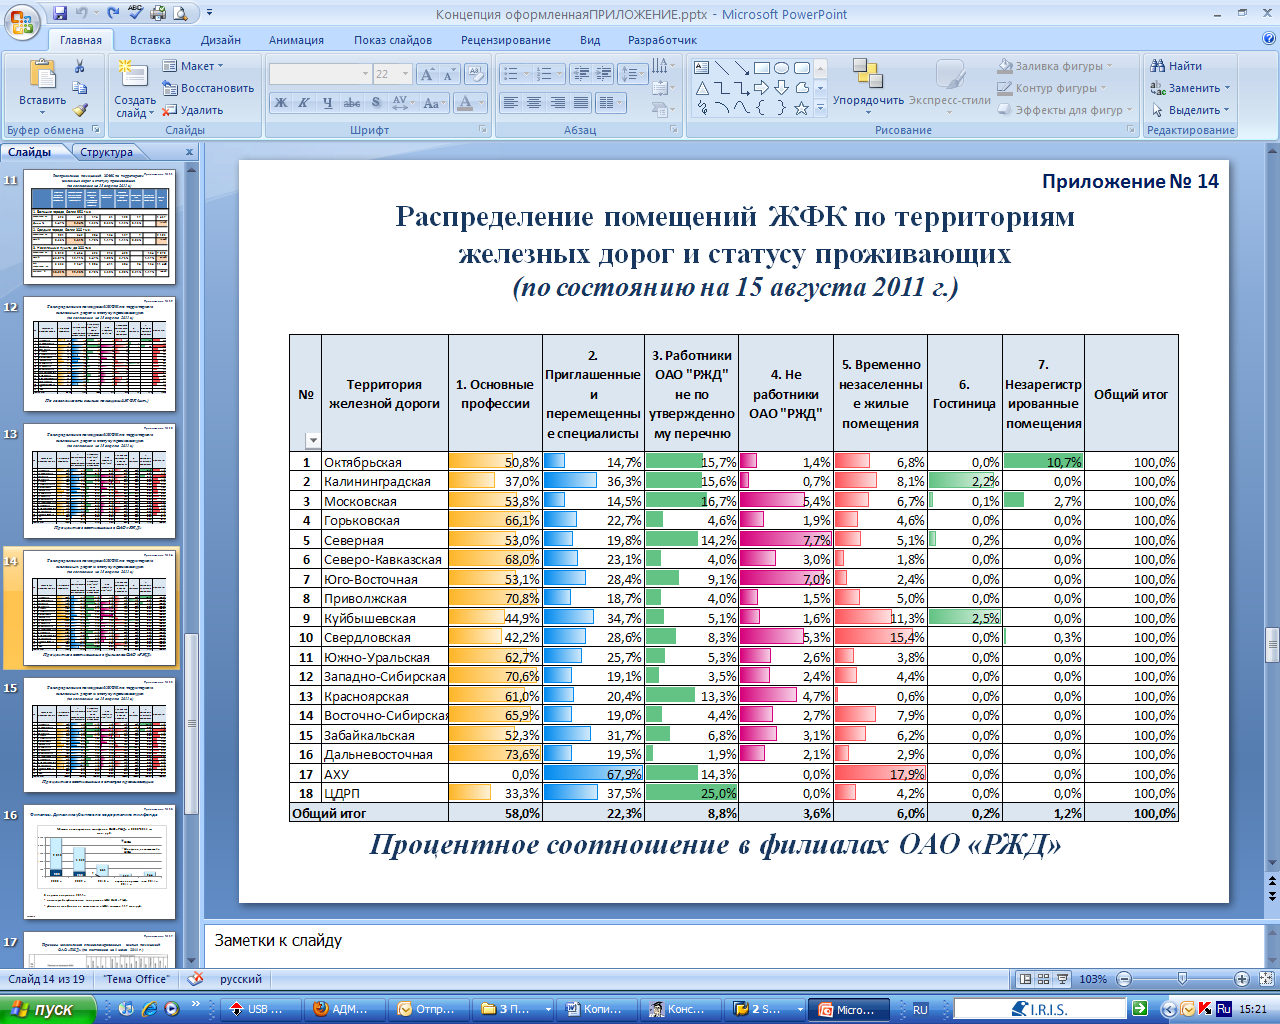Screen dimensions: 1280x1024
Task: Click the Найти find button
Action: (x=1176, y=66)
